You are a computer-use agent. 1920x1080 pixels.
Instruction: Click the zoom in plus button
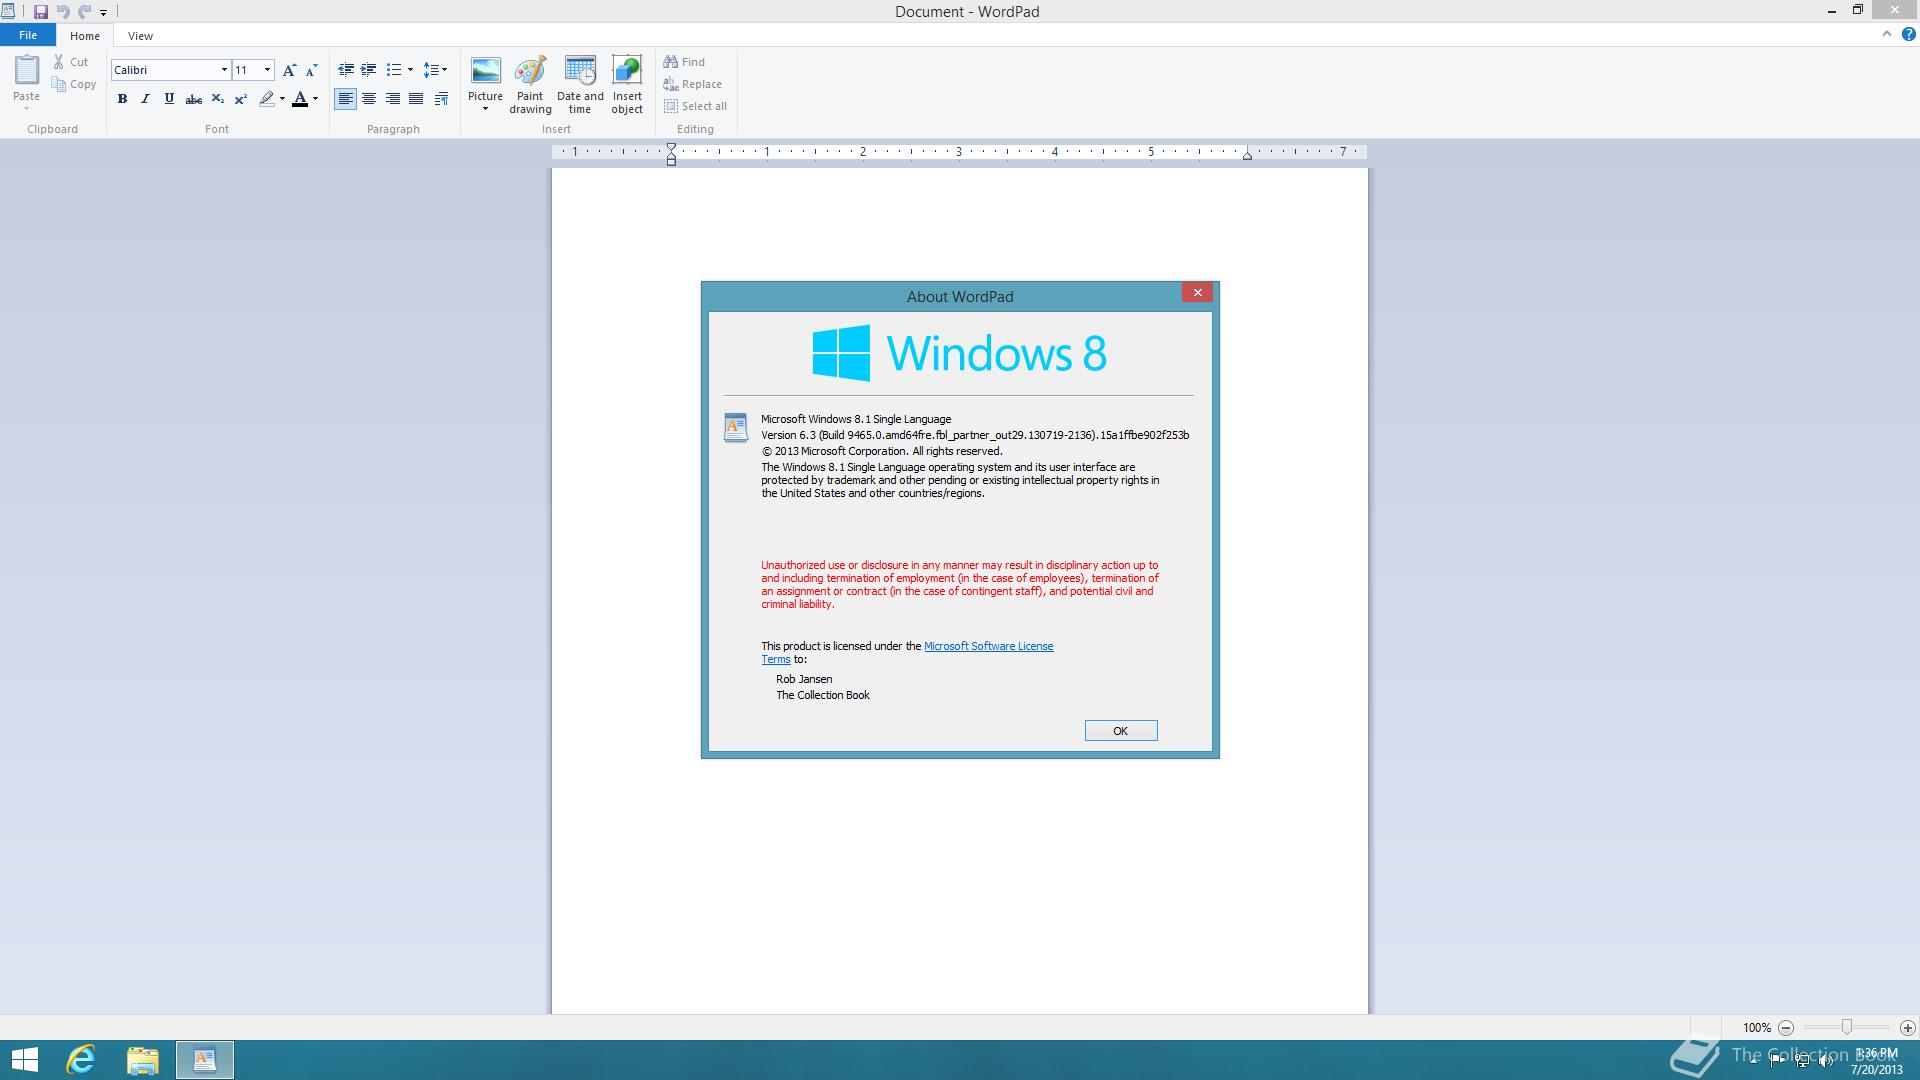tap(1907, 1027)
